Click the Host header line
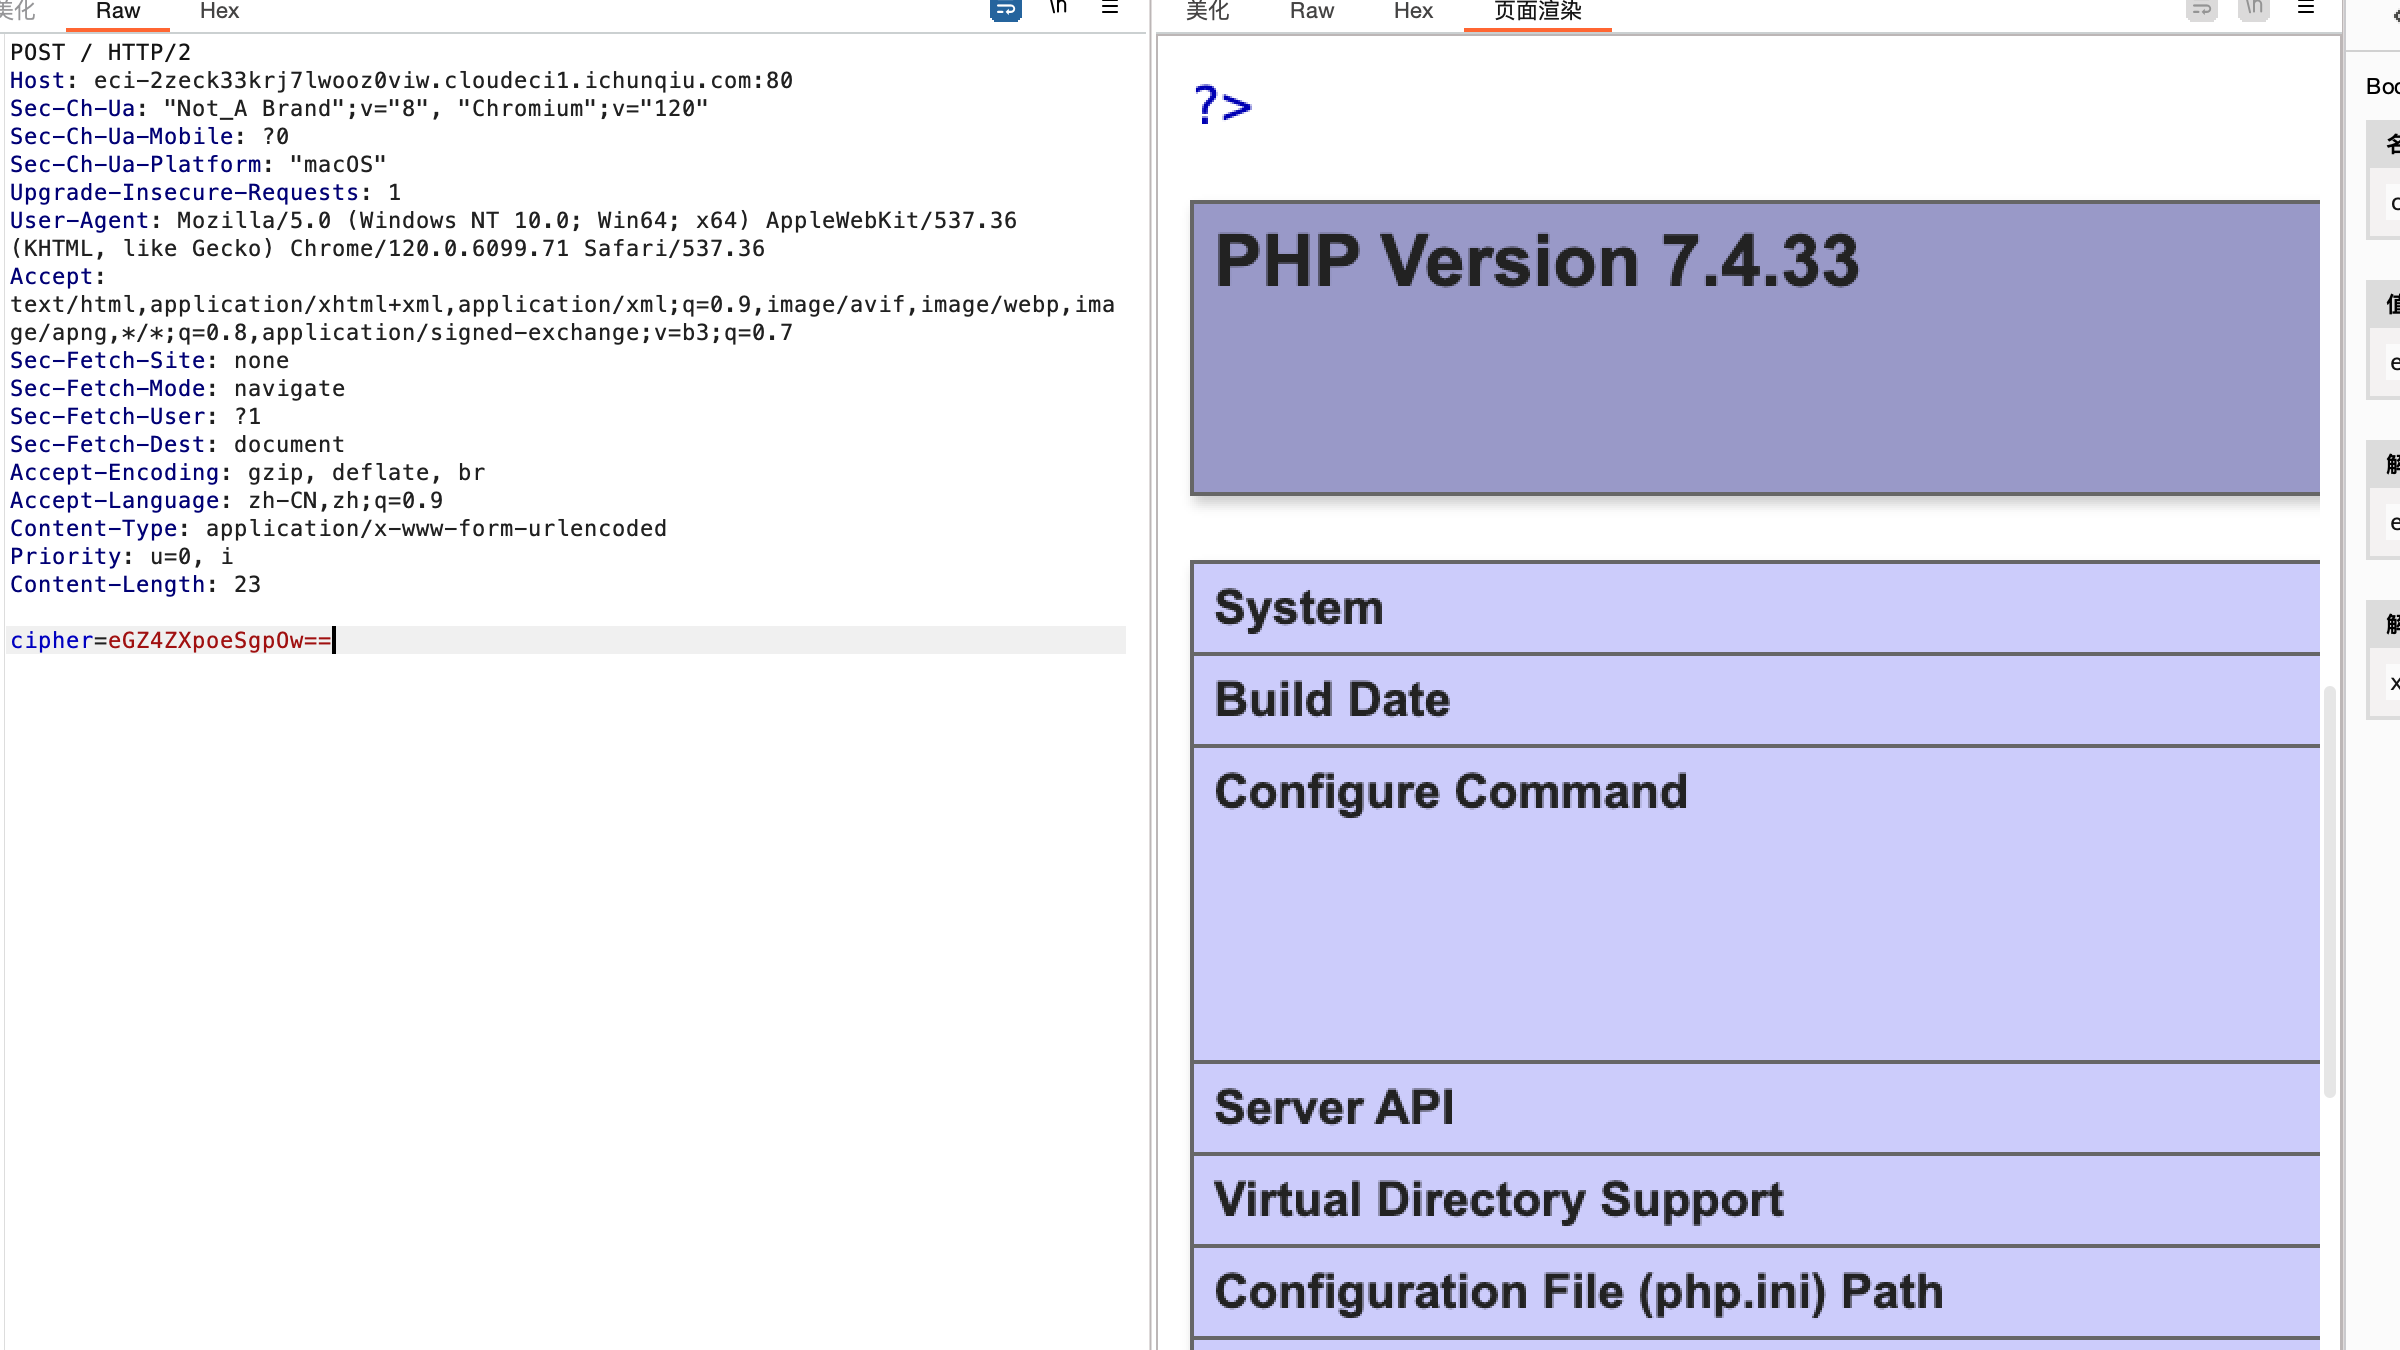Screen dimensions: 2400x1350 (x=400, y=80)
